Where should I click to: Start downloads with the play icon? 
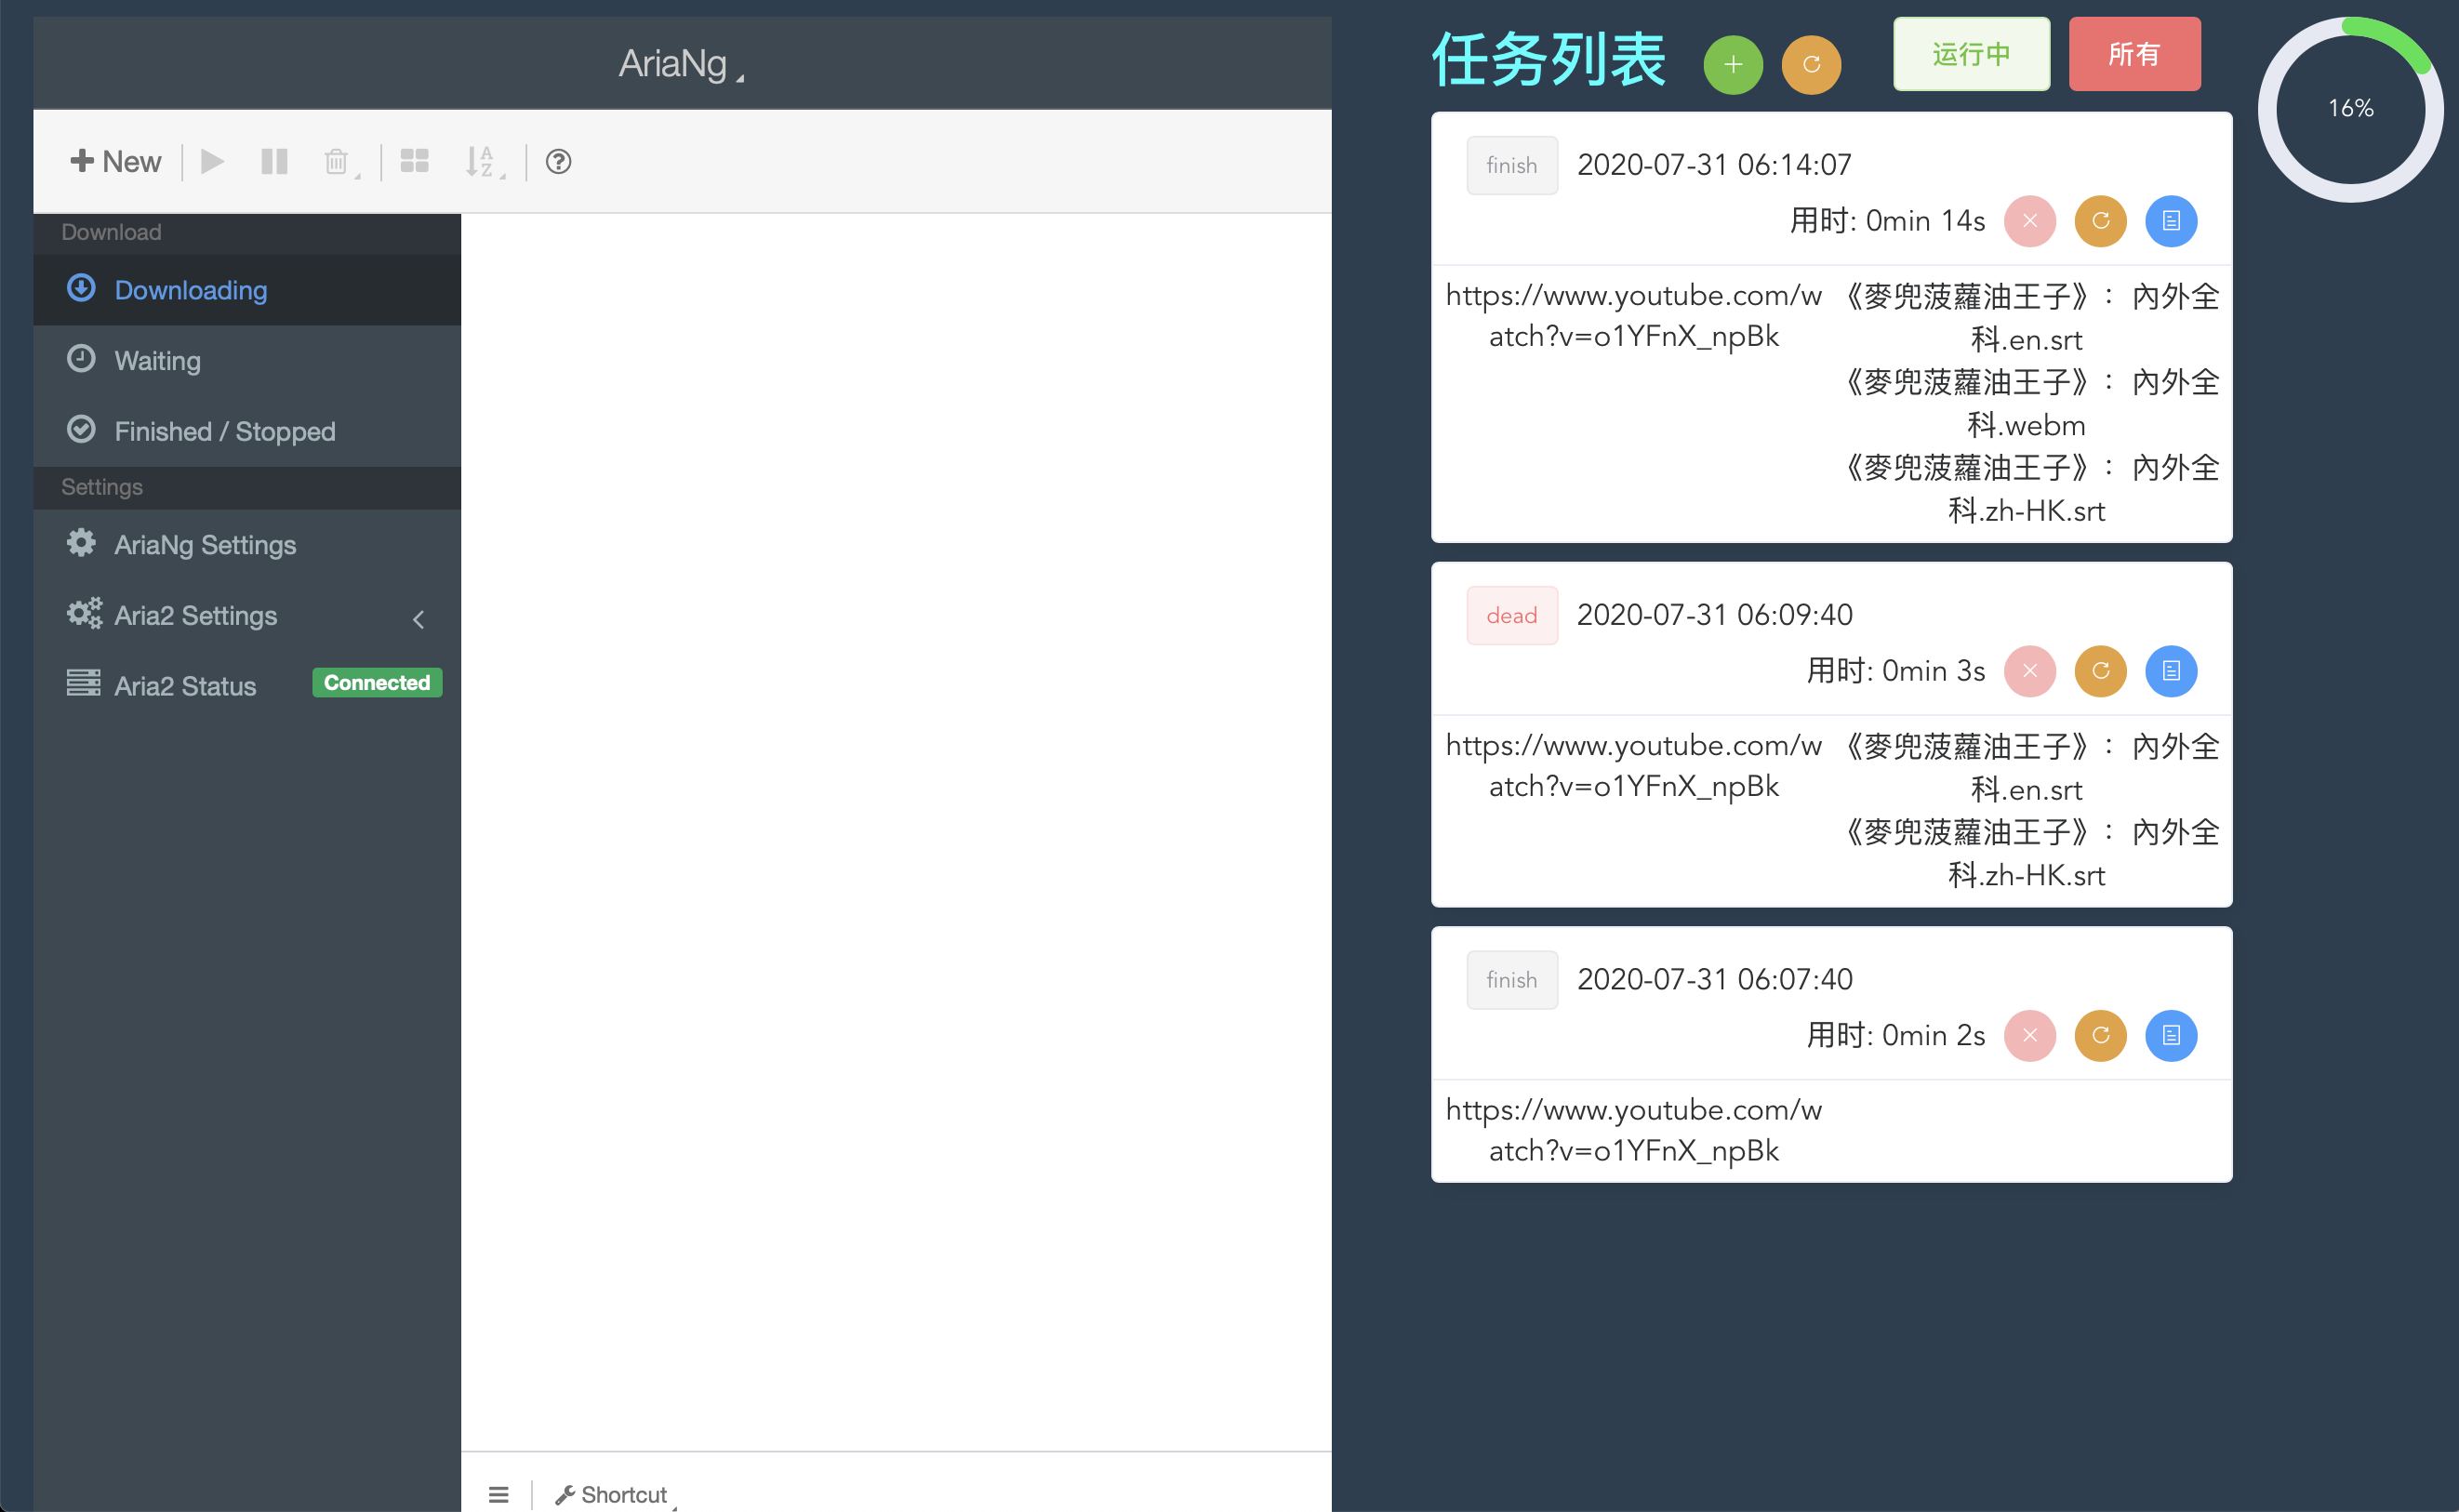(x=212, y=161)
